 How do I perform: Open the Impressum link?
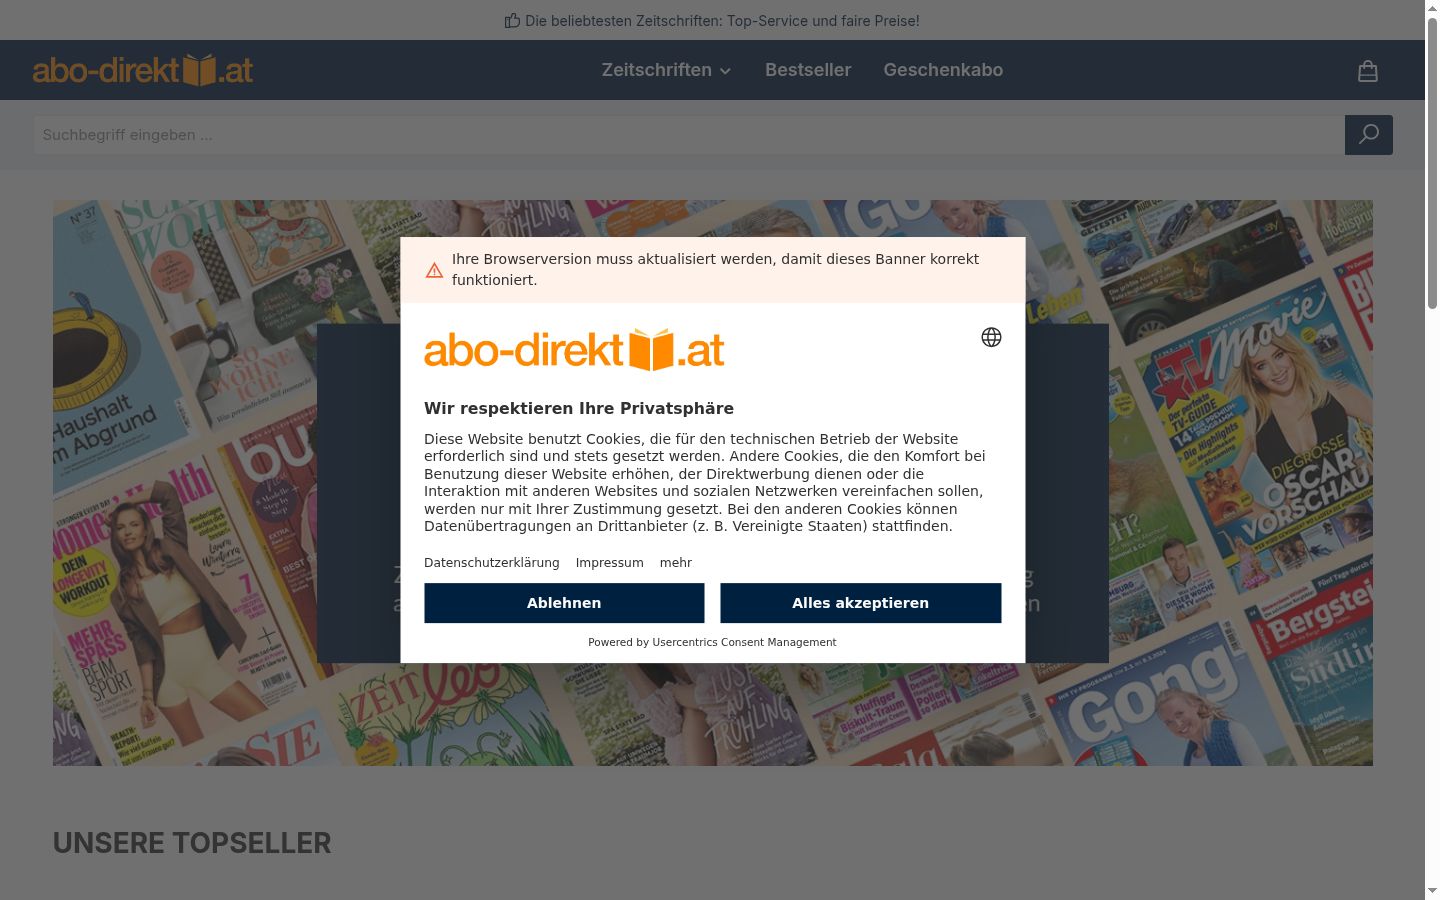pos(610,563)
